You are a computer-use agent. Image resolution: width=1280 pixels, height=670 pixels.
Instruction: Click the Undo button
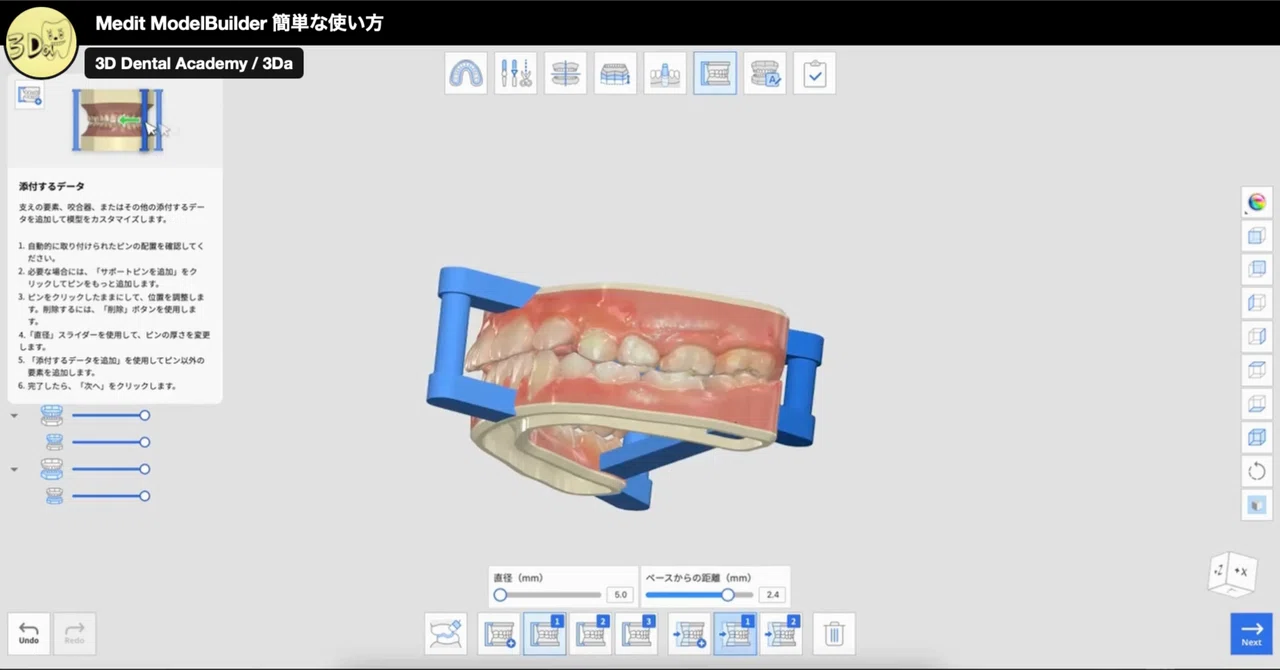(x=29, y=634)
